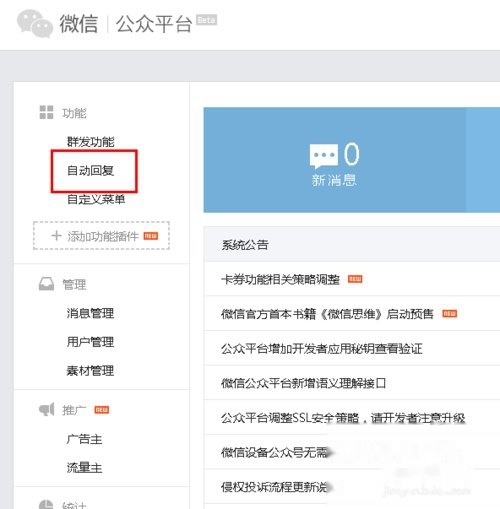Viewport: 500px width, 509px height.
Task: Click the 新消息 count tile
Action: pyautogui.click(x=334, y=160)
